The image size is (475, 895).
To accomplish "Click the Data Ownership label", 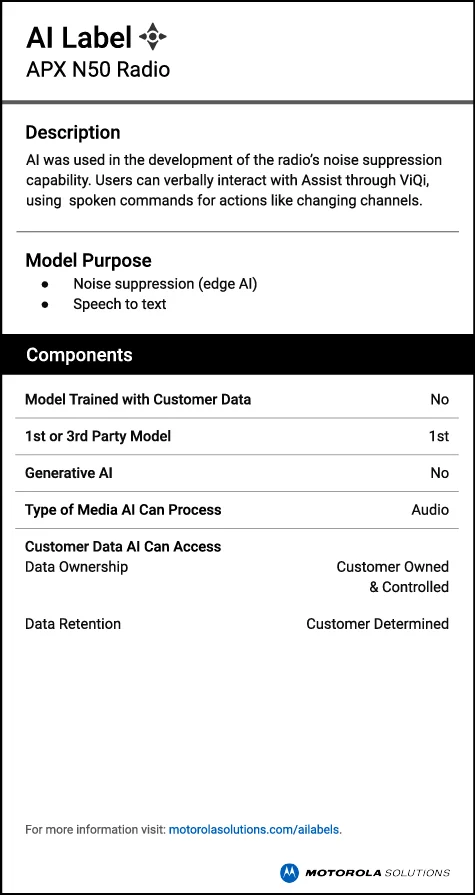I will point(77,567).
